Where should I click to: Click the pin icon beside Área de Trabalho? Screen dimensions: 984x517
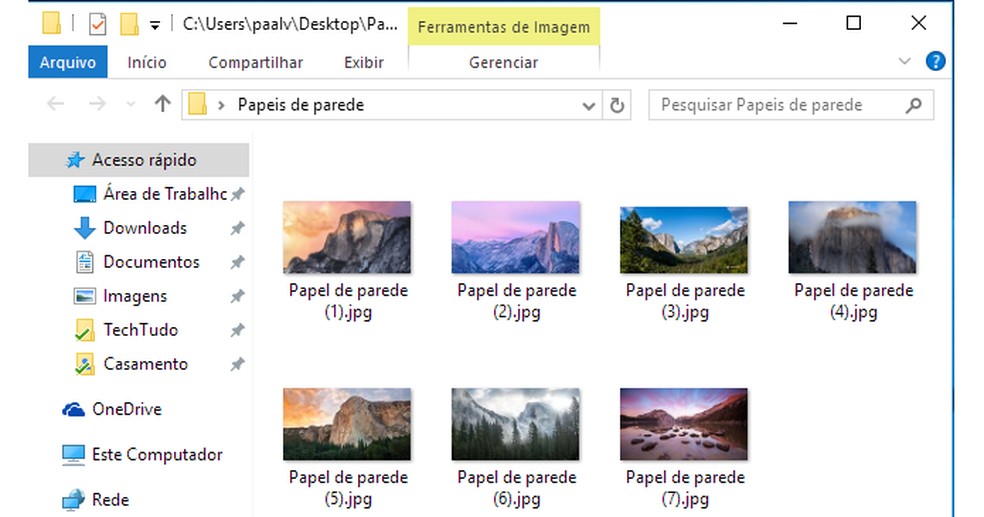237,195
